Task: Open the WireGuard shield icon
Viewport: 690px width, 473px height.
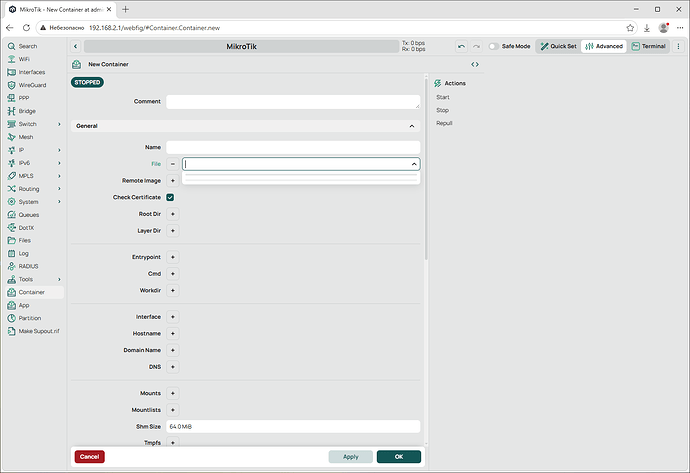Action: coord(11,85)
